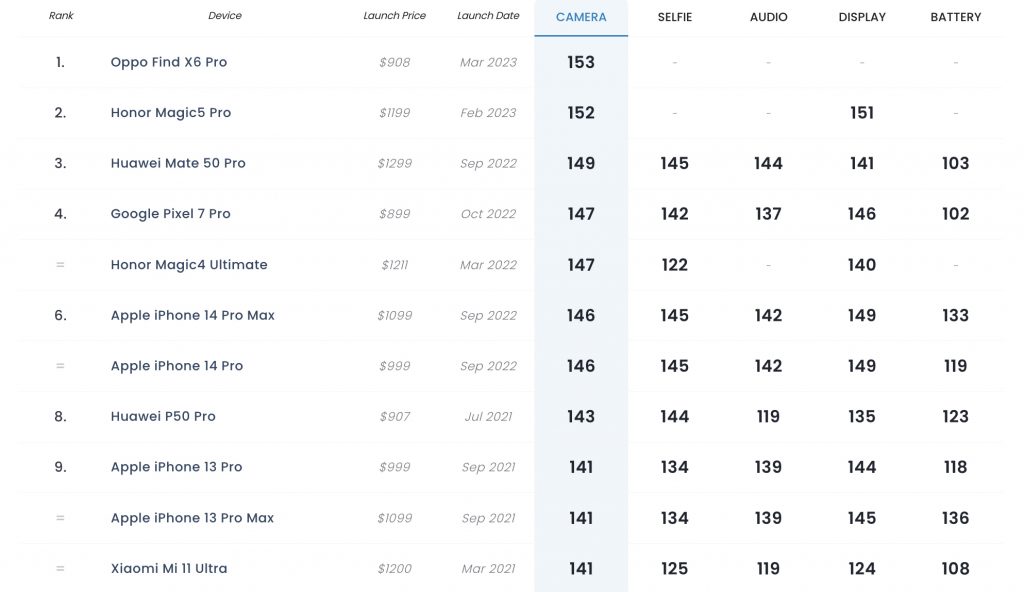Open the Huawei P50 Pro link

(163, 416)
